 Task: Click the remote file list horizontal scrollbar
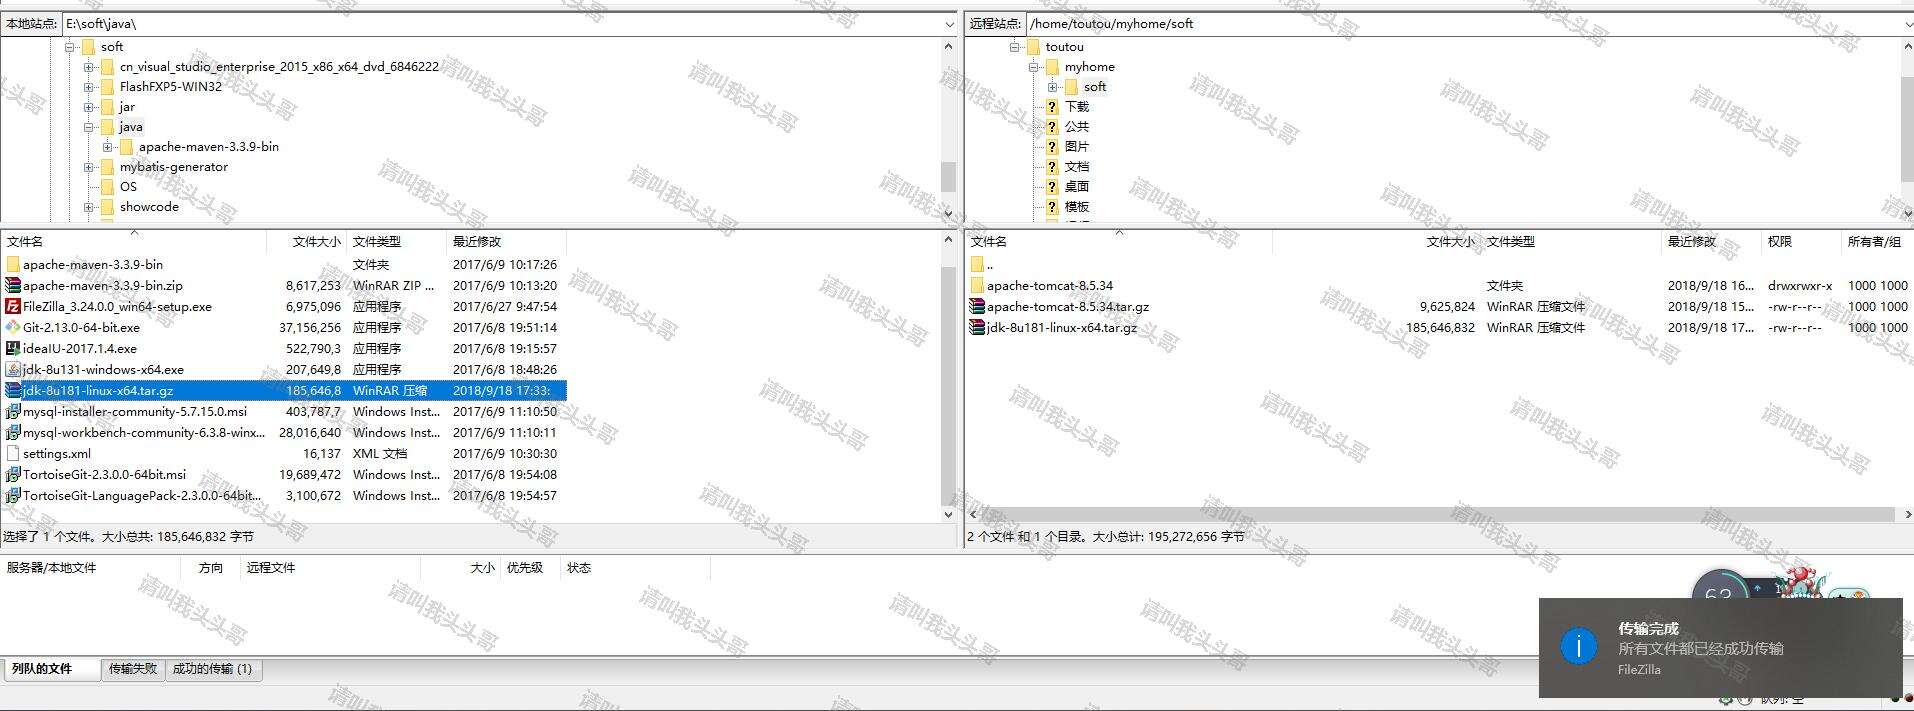tap(1430, 514)
